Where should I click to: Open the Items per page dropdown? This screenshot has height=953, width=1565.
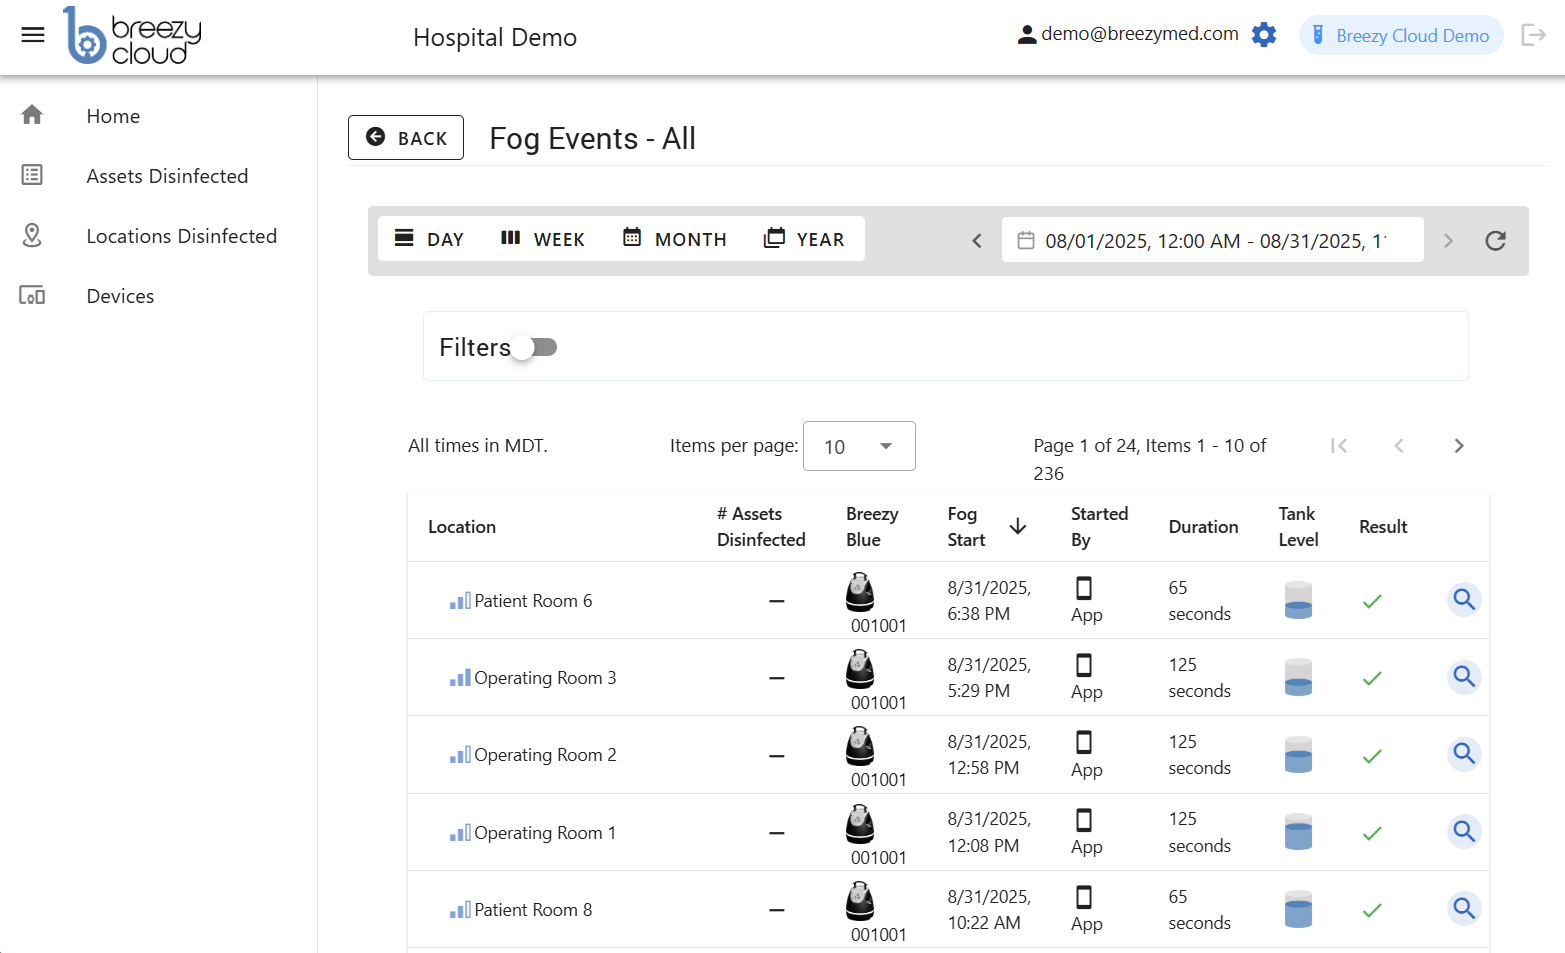(x=858, y=446)
